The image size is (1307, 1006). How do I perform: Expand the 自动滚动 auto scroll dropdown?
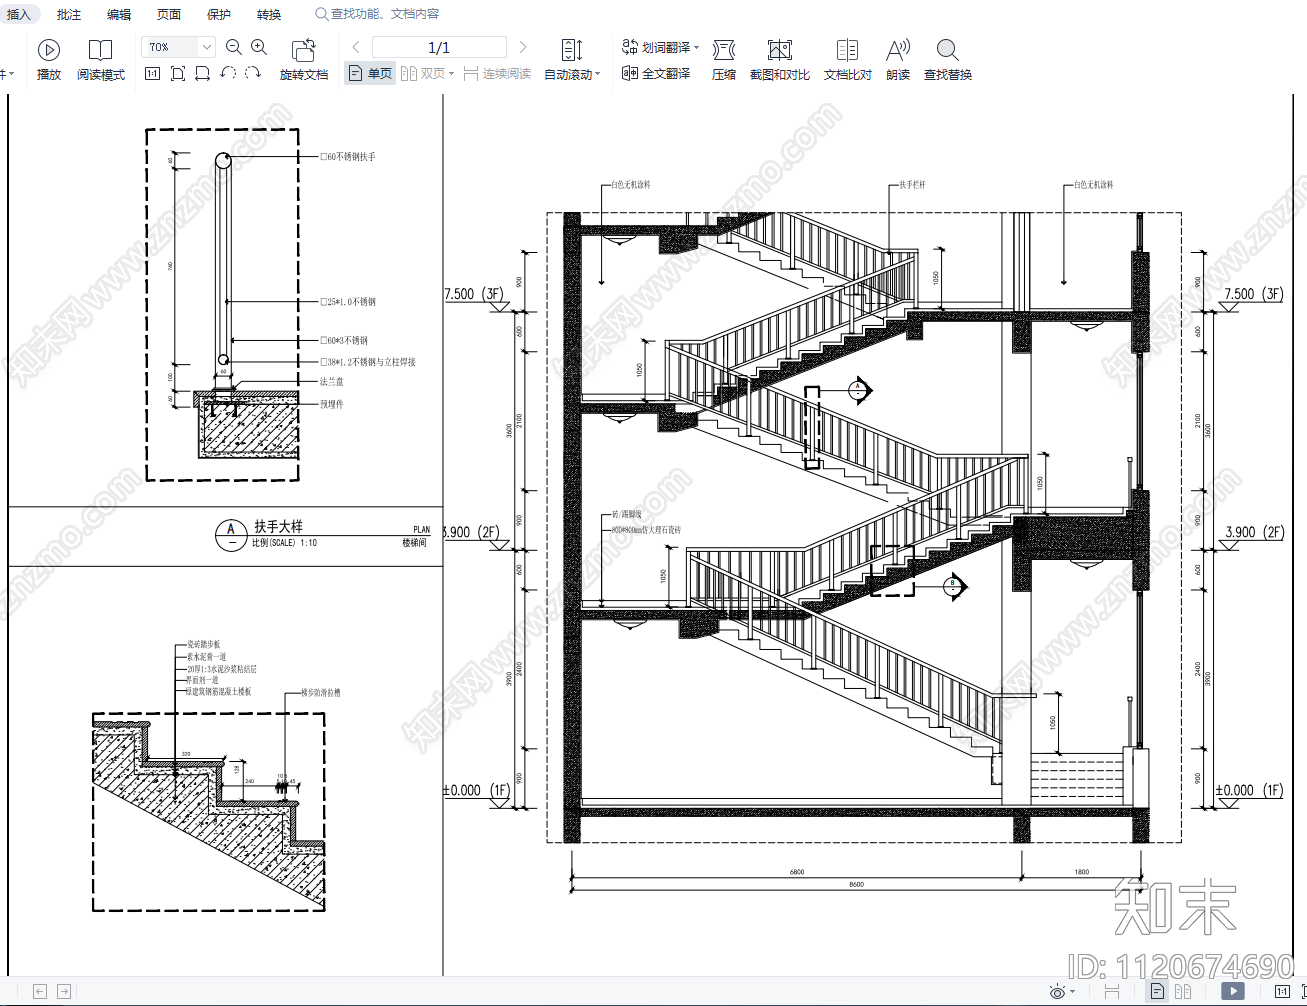[x=597, y=75]
